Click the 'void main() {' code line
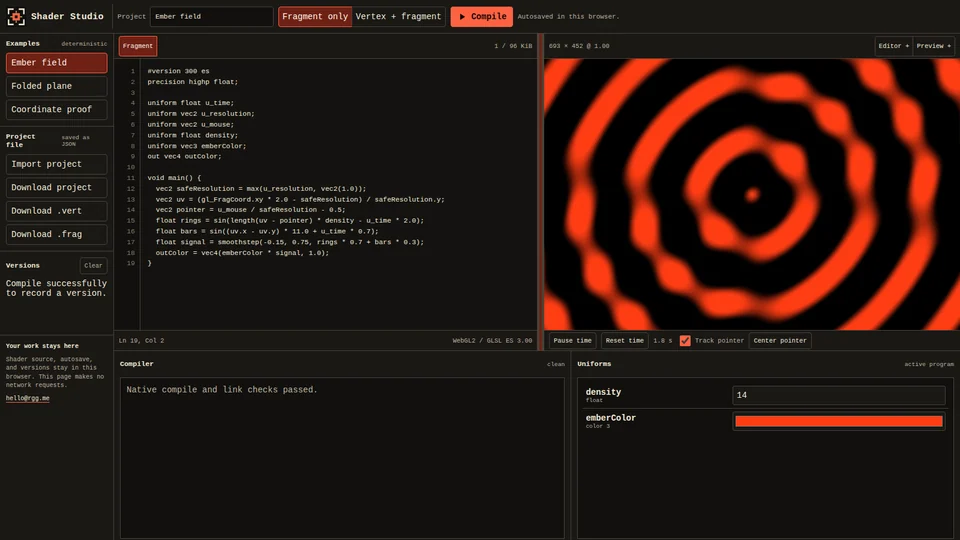Viewport: 960px width, 540px height. coord(174,178)
